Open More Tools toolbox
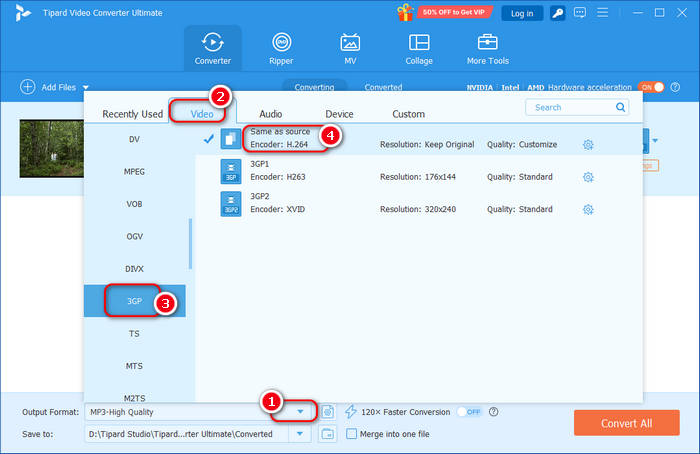This screenshot has width=700, height=454. tap(488, 49)
